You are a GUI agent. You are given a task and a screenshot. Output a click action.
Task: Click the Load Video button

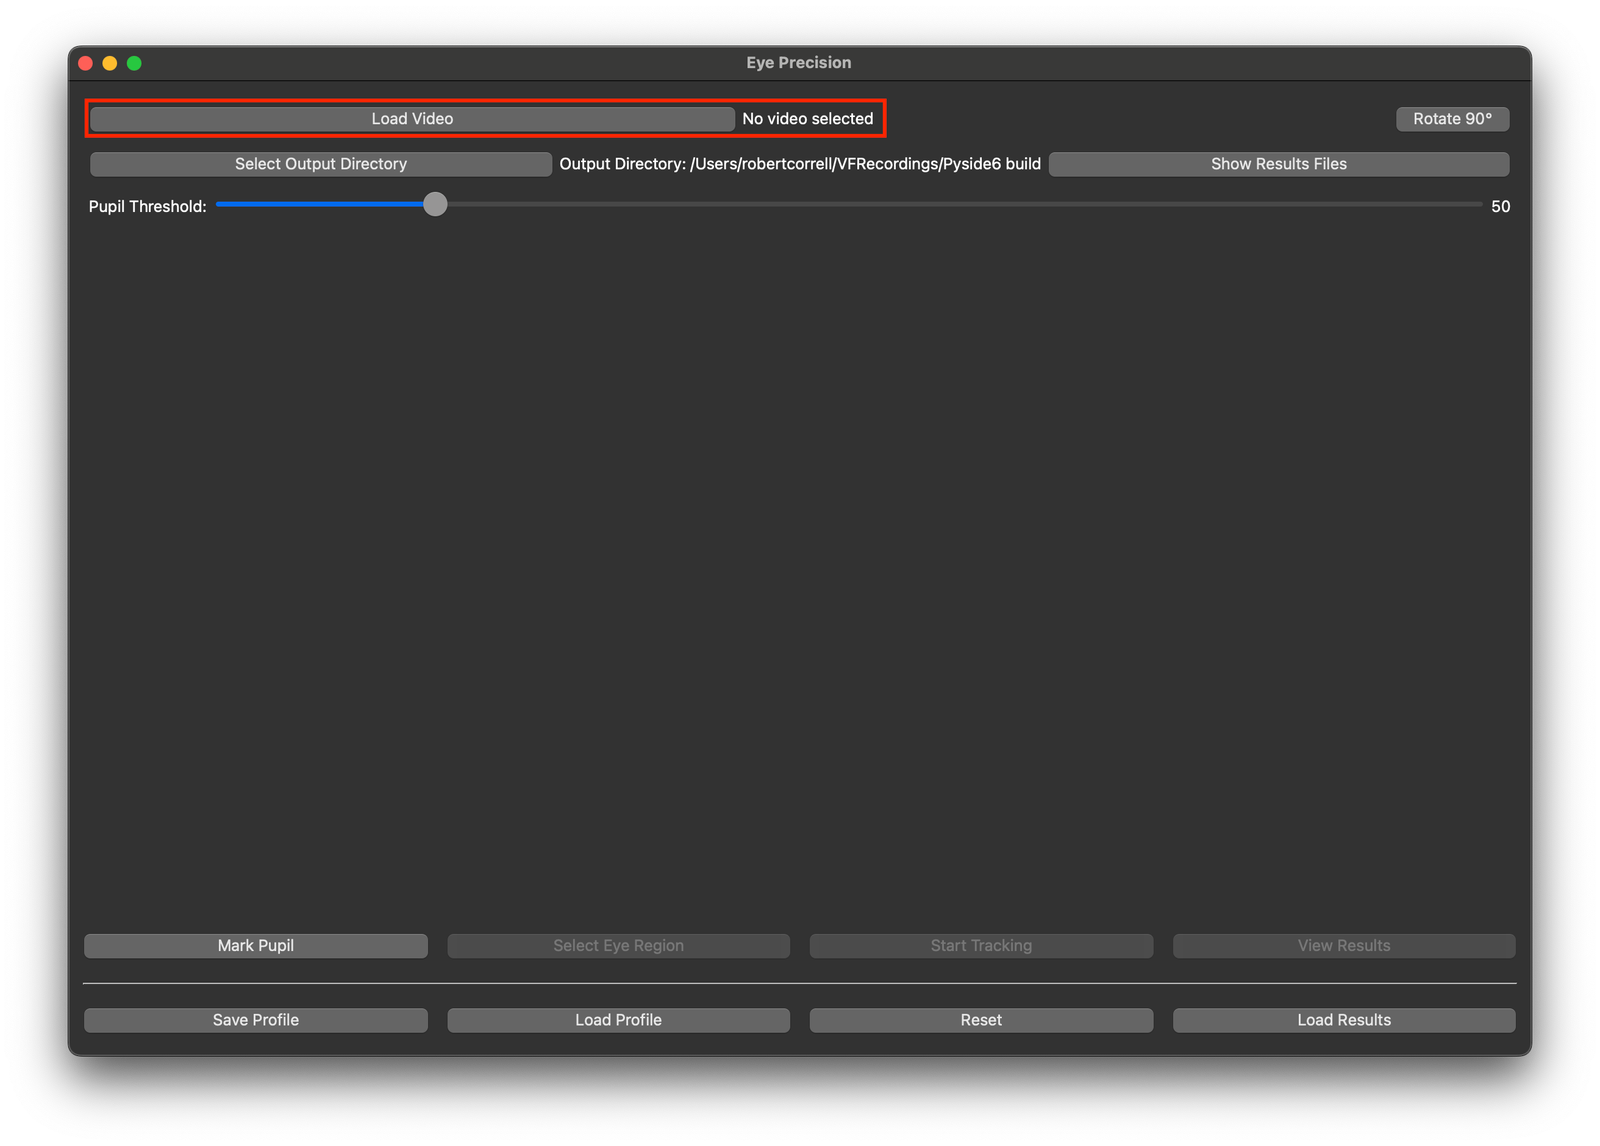pyautogui.click(x=412, y=119)
